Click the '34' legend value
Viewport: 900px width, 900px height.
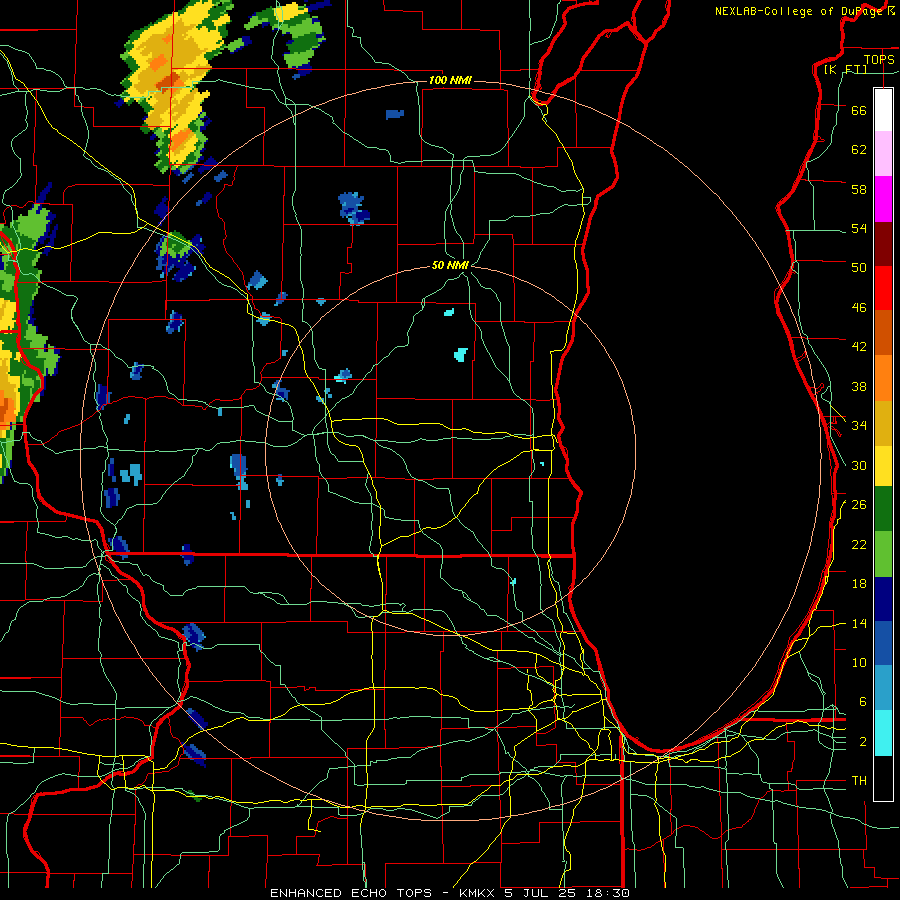[x=859, y=426]
